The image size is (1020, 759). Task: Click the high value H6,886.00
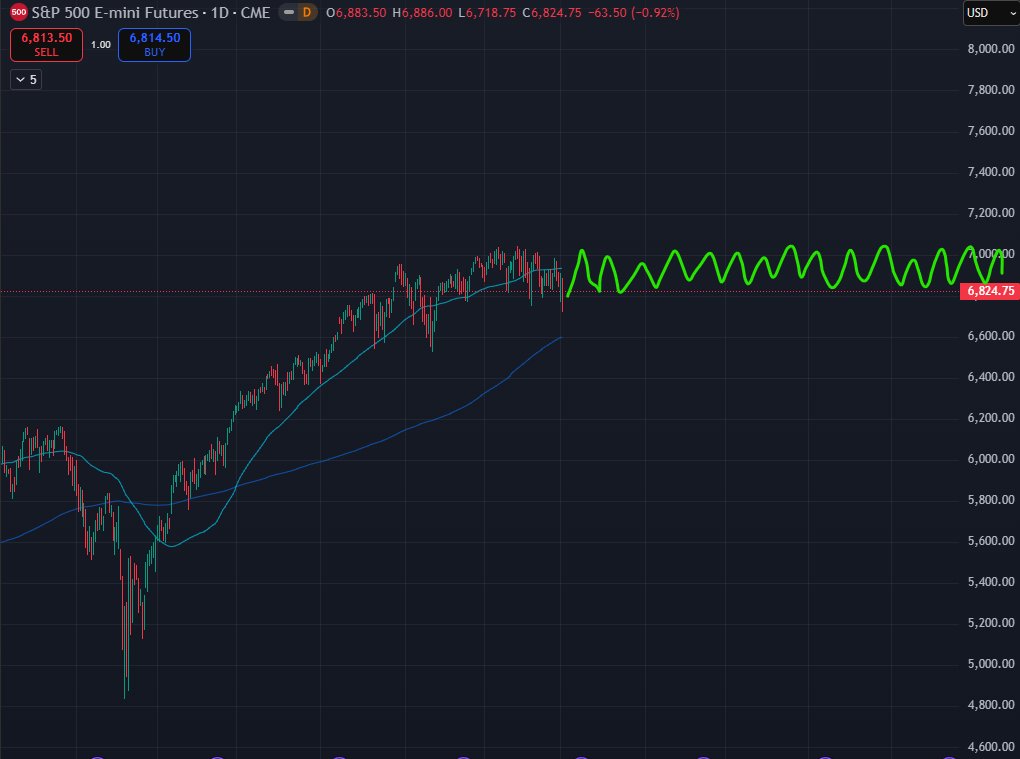[422, 13]
